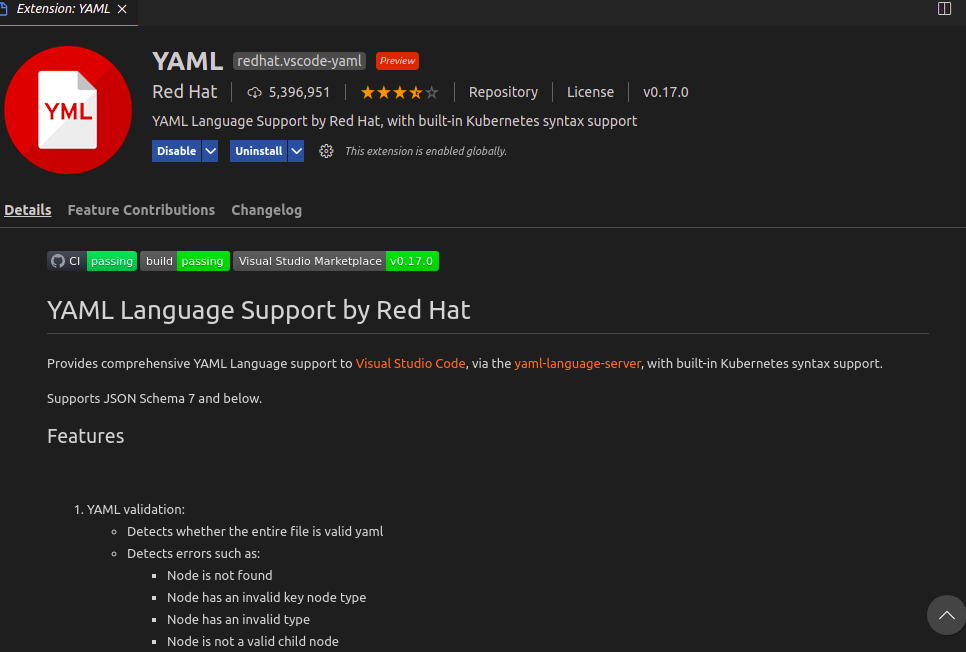
Task: Click the download count cloud icon
Action: click(x=254, y=92)
